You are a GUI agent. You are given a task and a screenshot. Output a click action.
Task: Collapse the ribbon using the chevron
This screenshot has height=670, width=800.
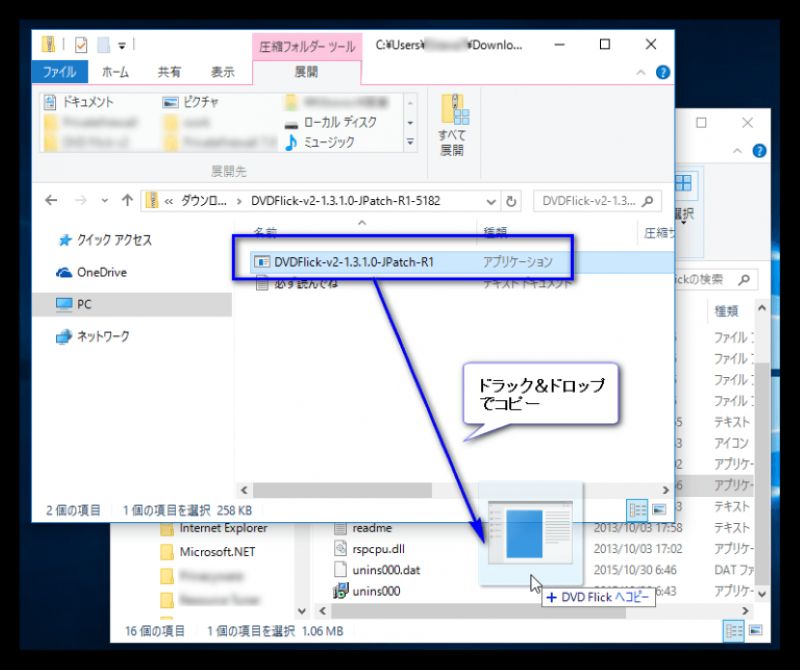(640, 71)
